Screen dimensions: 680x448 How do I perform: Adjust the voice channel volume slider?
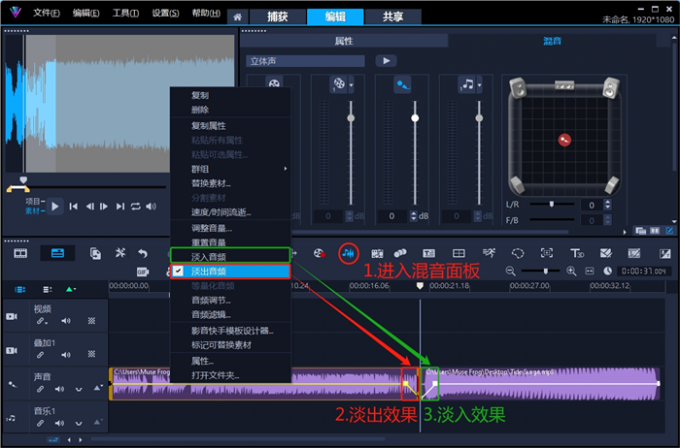415,118
